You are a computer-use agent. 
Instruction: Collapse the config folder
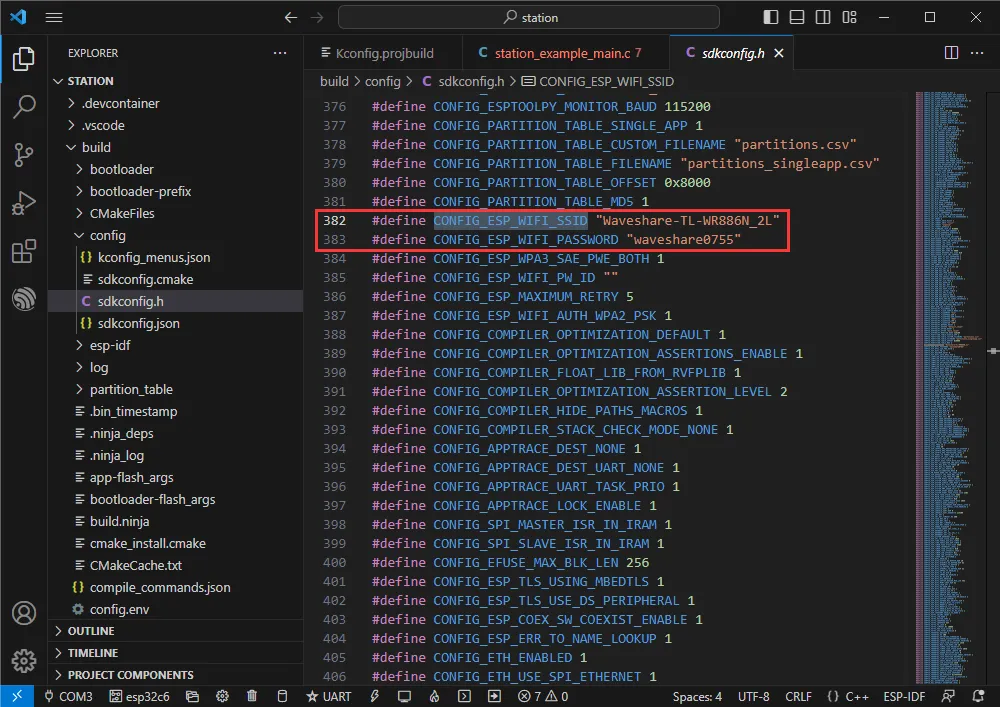[x=107, y=235]
